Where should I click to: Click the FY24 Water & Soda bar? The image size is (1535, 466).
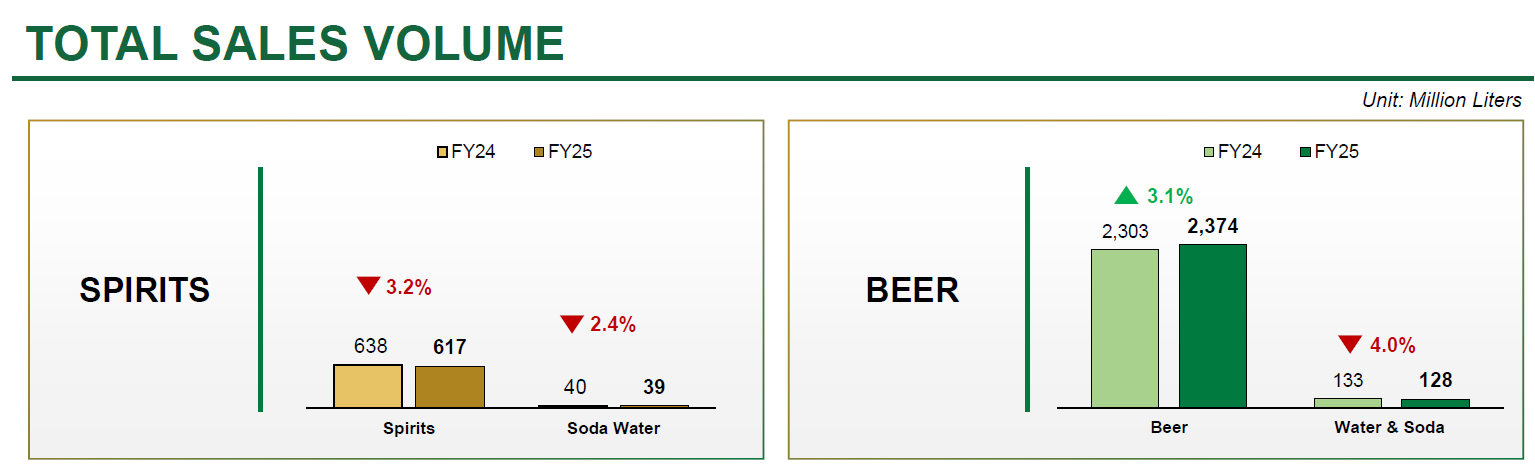(1347, 402)
